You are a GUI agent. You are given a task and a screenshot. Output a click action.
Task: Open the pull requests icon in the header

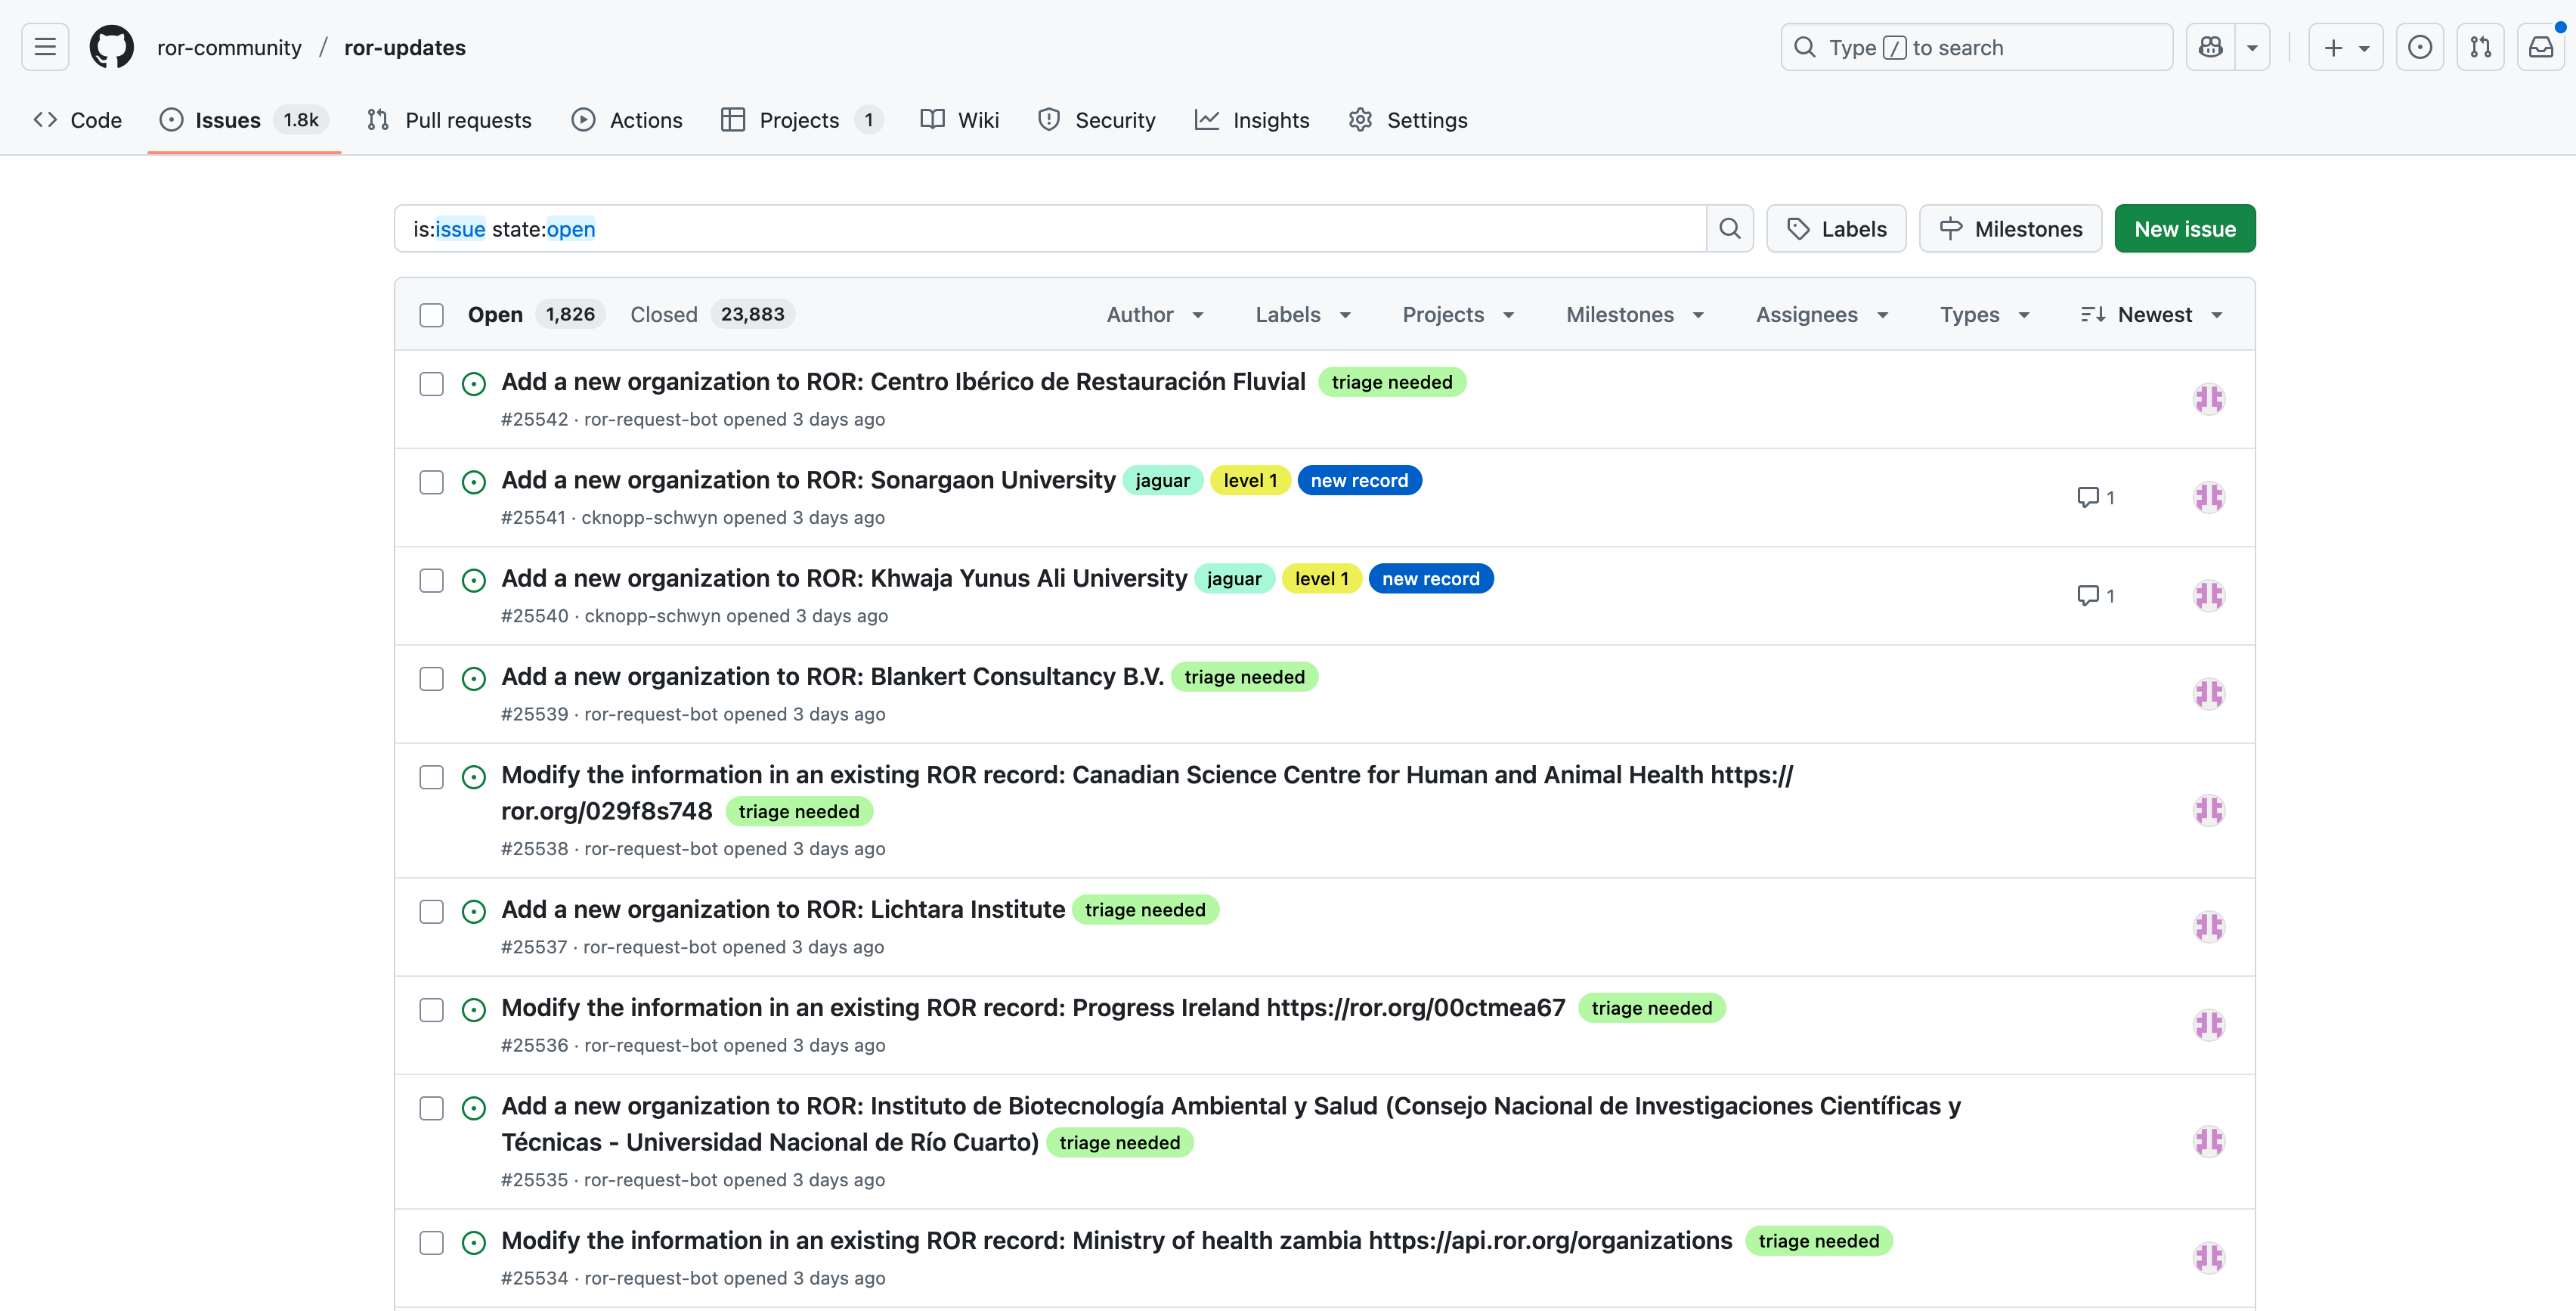[2481, 46]
